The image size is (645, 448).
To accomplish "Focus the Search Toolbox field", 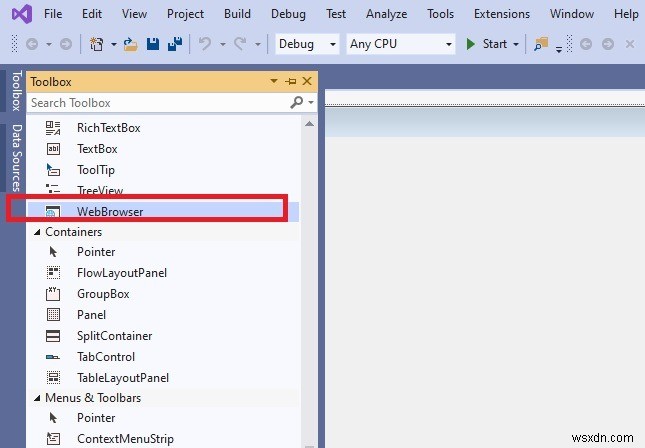I will tap(158, 102).
